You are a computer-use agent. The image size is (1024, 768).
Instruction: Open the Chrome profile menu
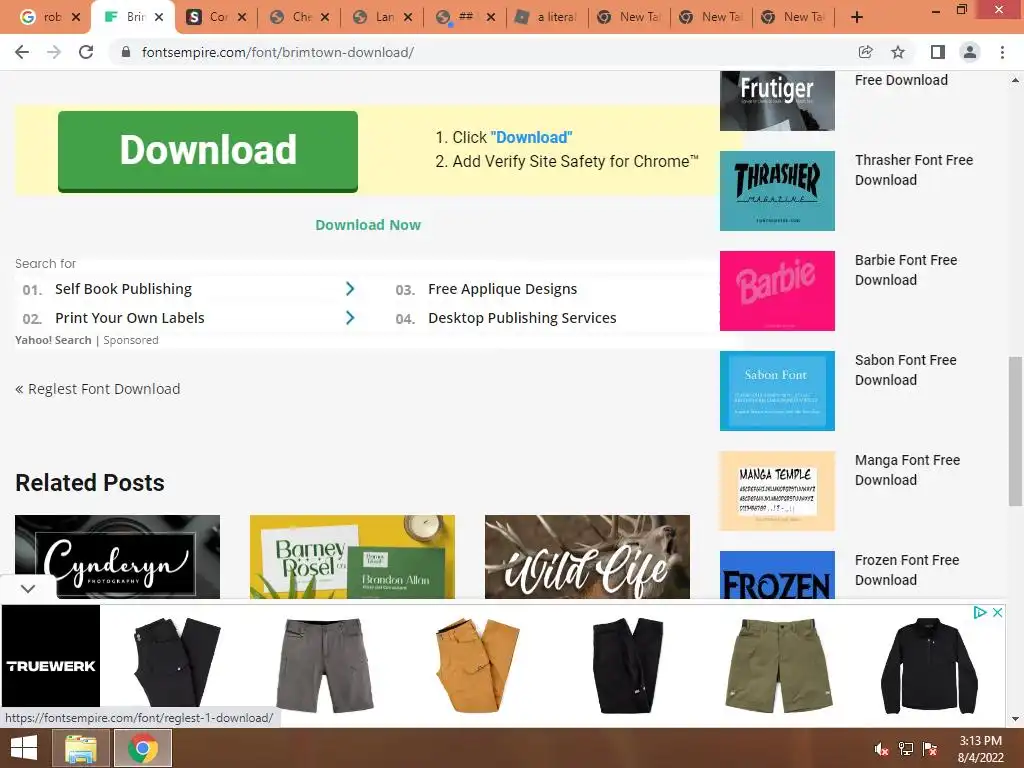pos(970,52)
